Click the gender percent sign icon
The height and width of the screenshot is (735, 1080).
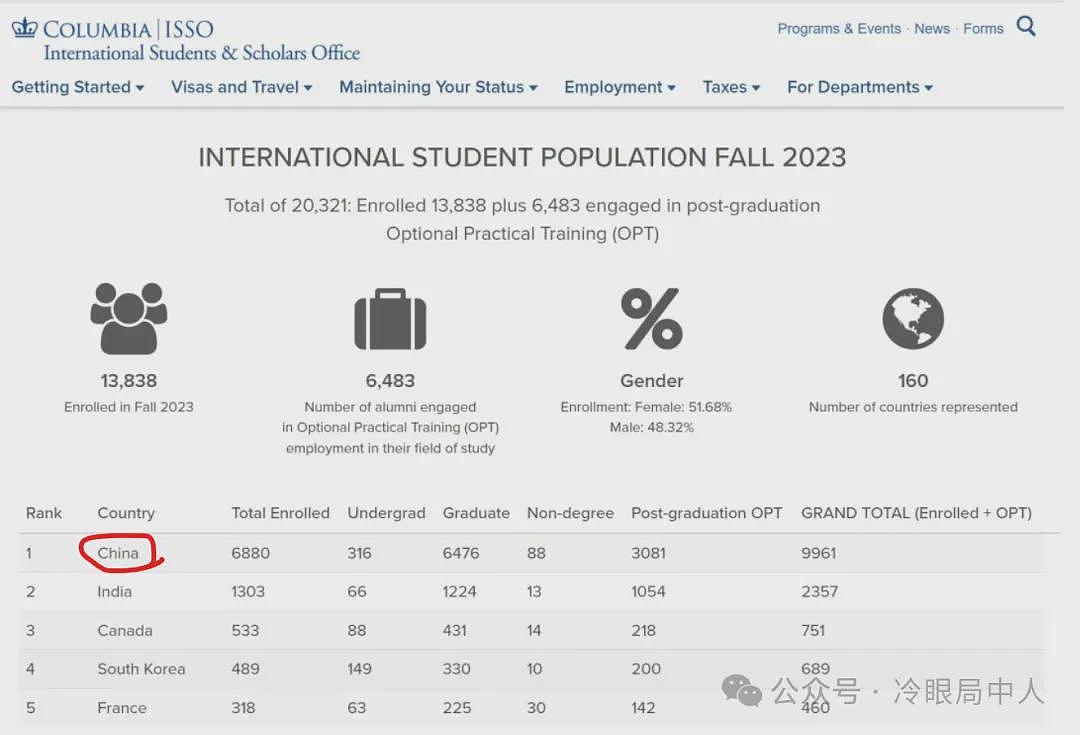pyautogui.click(x=652, y=319)
